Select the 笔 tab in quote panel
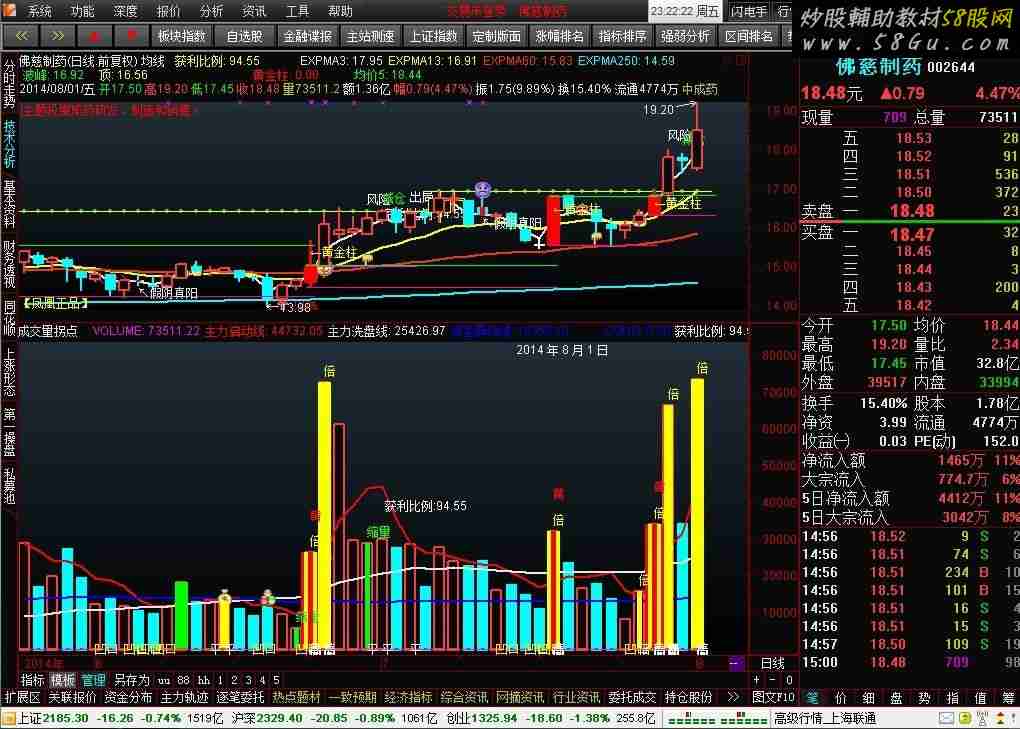This screenshot has height=729, width=1020. pos(812,698)
